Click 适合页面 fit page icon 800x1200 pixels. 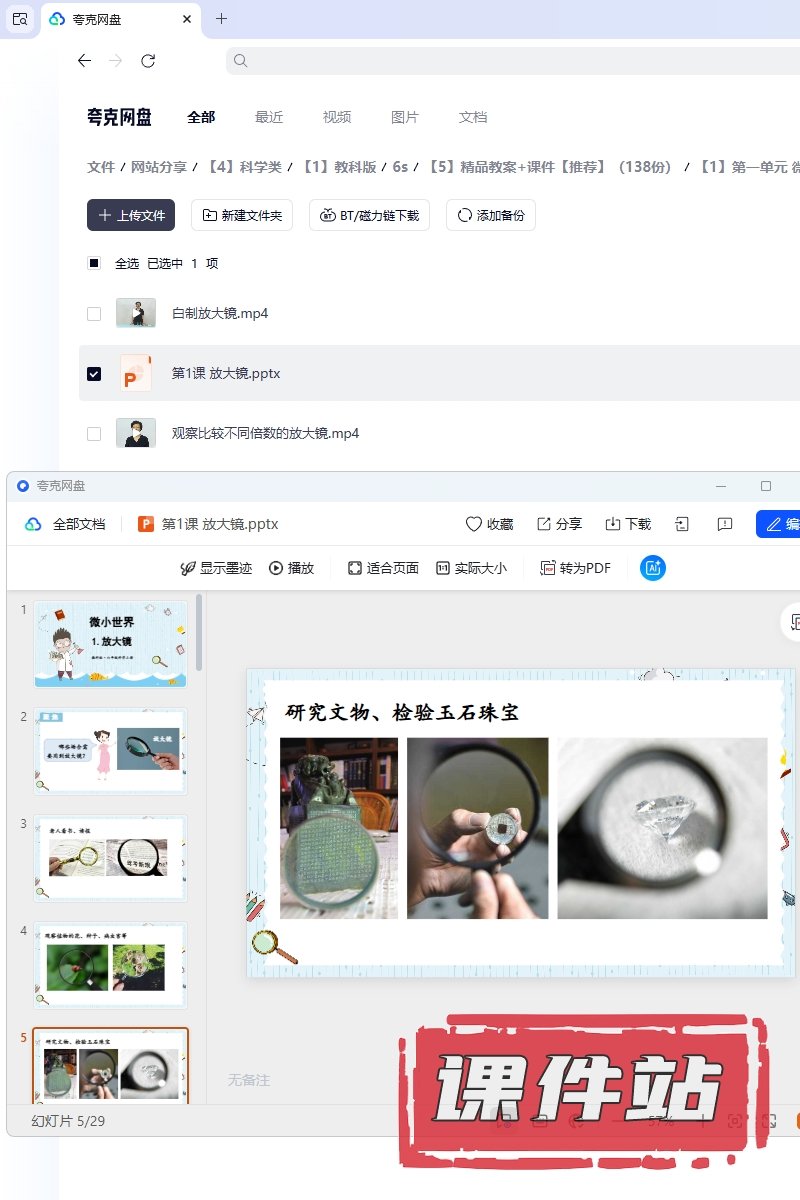coord(354,568)
